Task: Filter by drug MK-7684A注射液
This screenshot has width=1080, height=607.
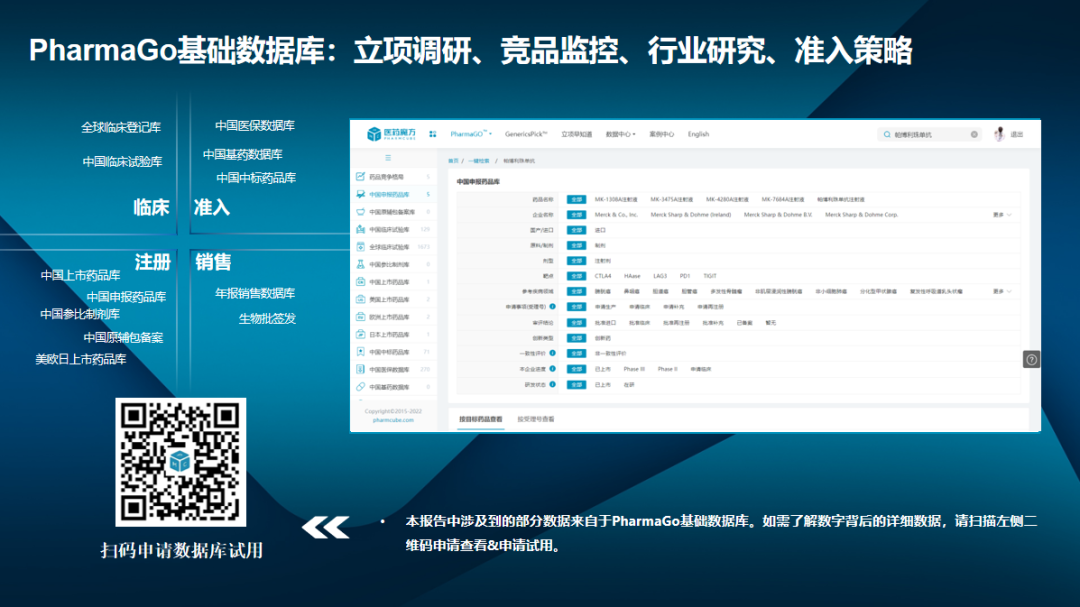Action: point(782,200)
